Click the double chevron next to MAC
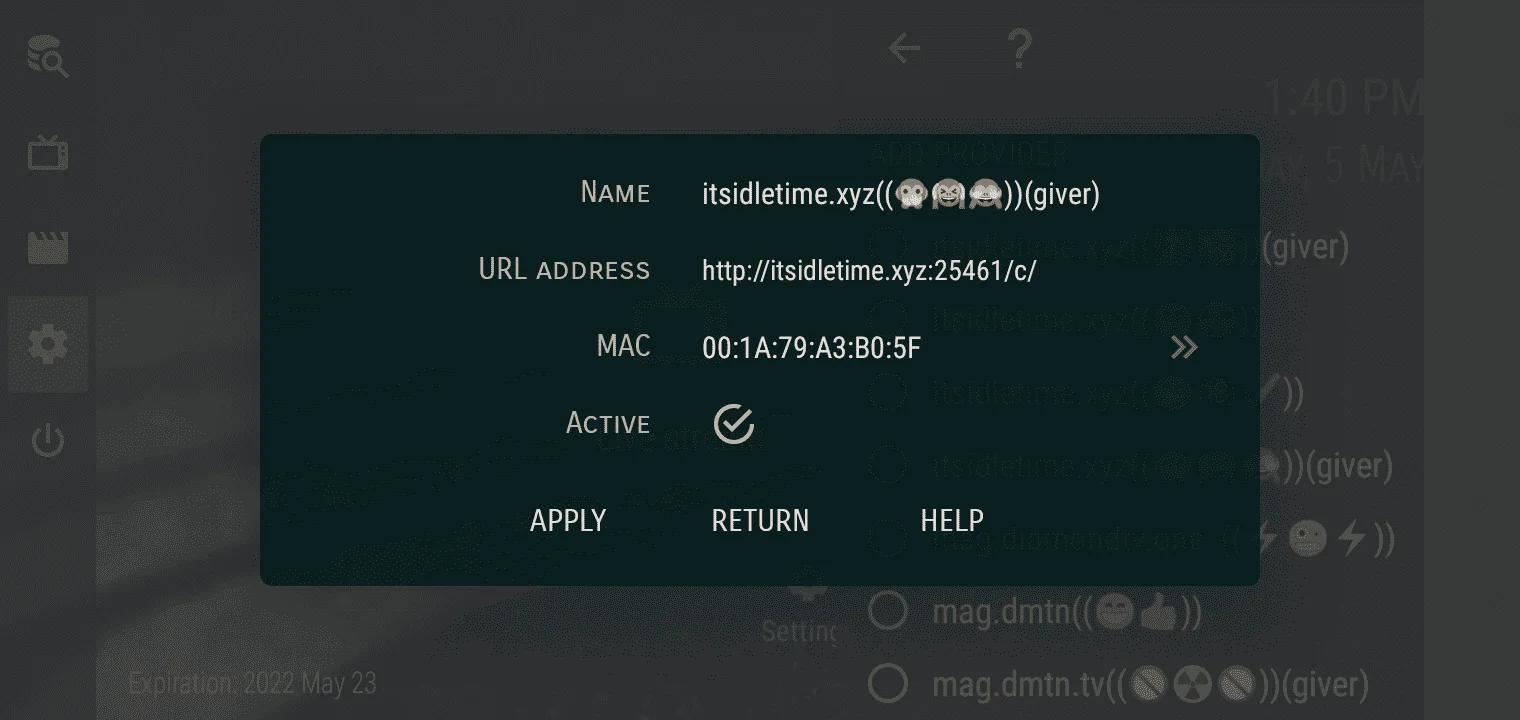Image resolution: width=1520 pixels, height=720 pixels. (1184, 347)
